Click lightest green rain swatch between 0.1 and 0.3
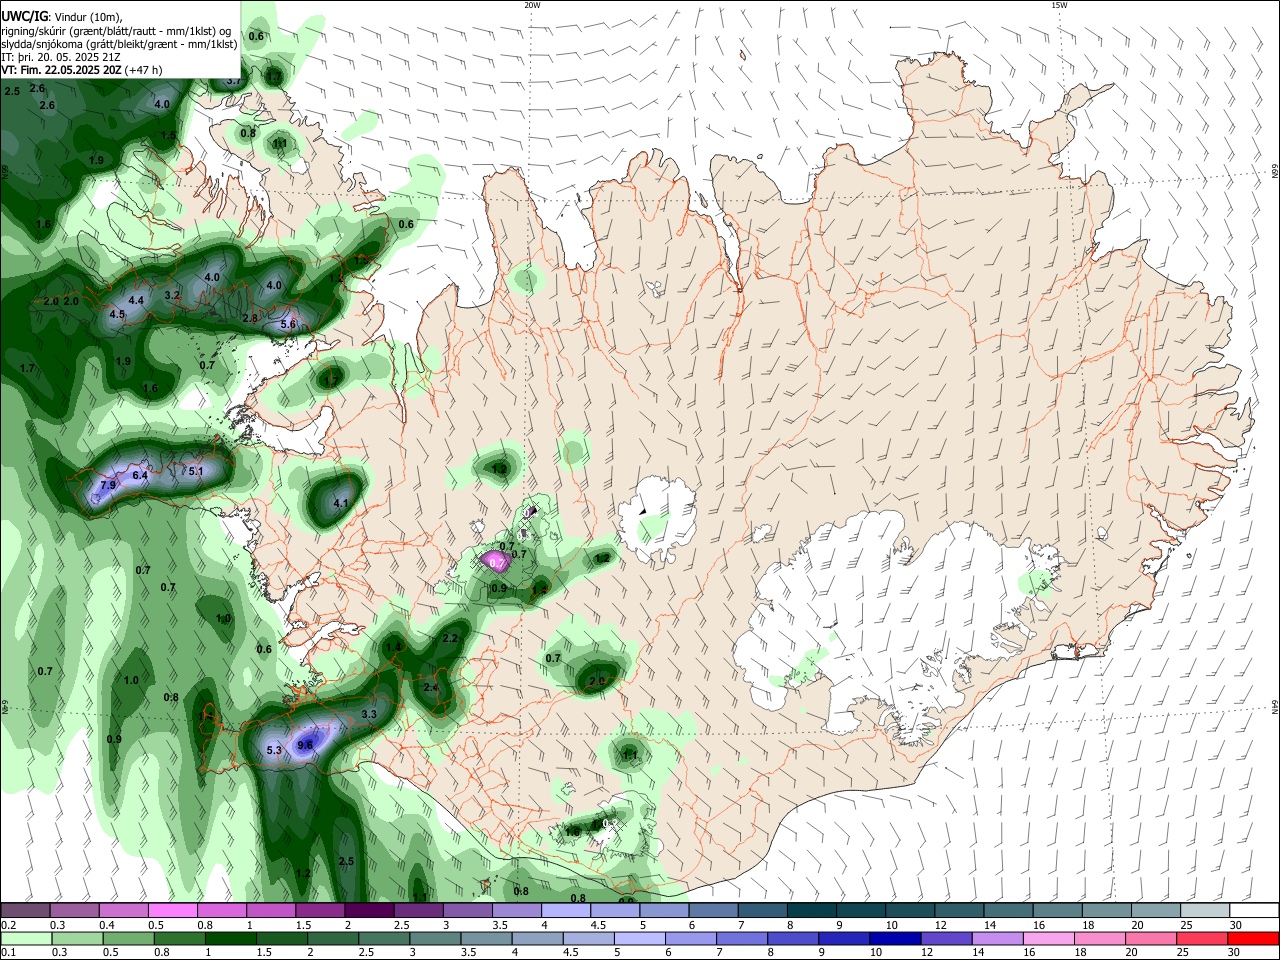The height and width of the screenshot is (960, 1280). (29, 939)
